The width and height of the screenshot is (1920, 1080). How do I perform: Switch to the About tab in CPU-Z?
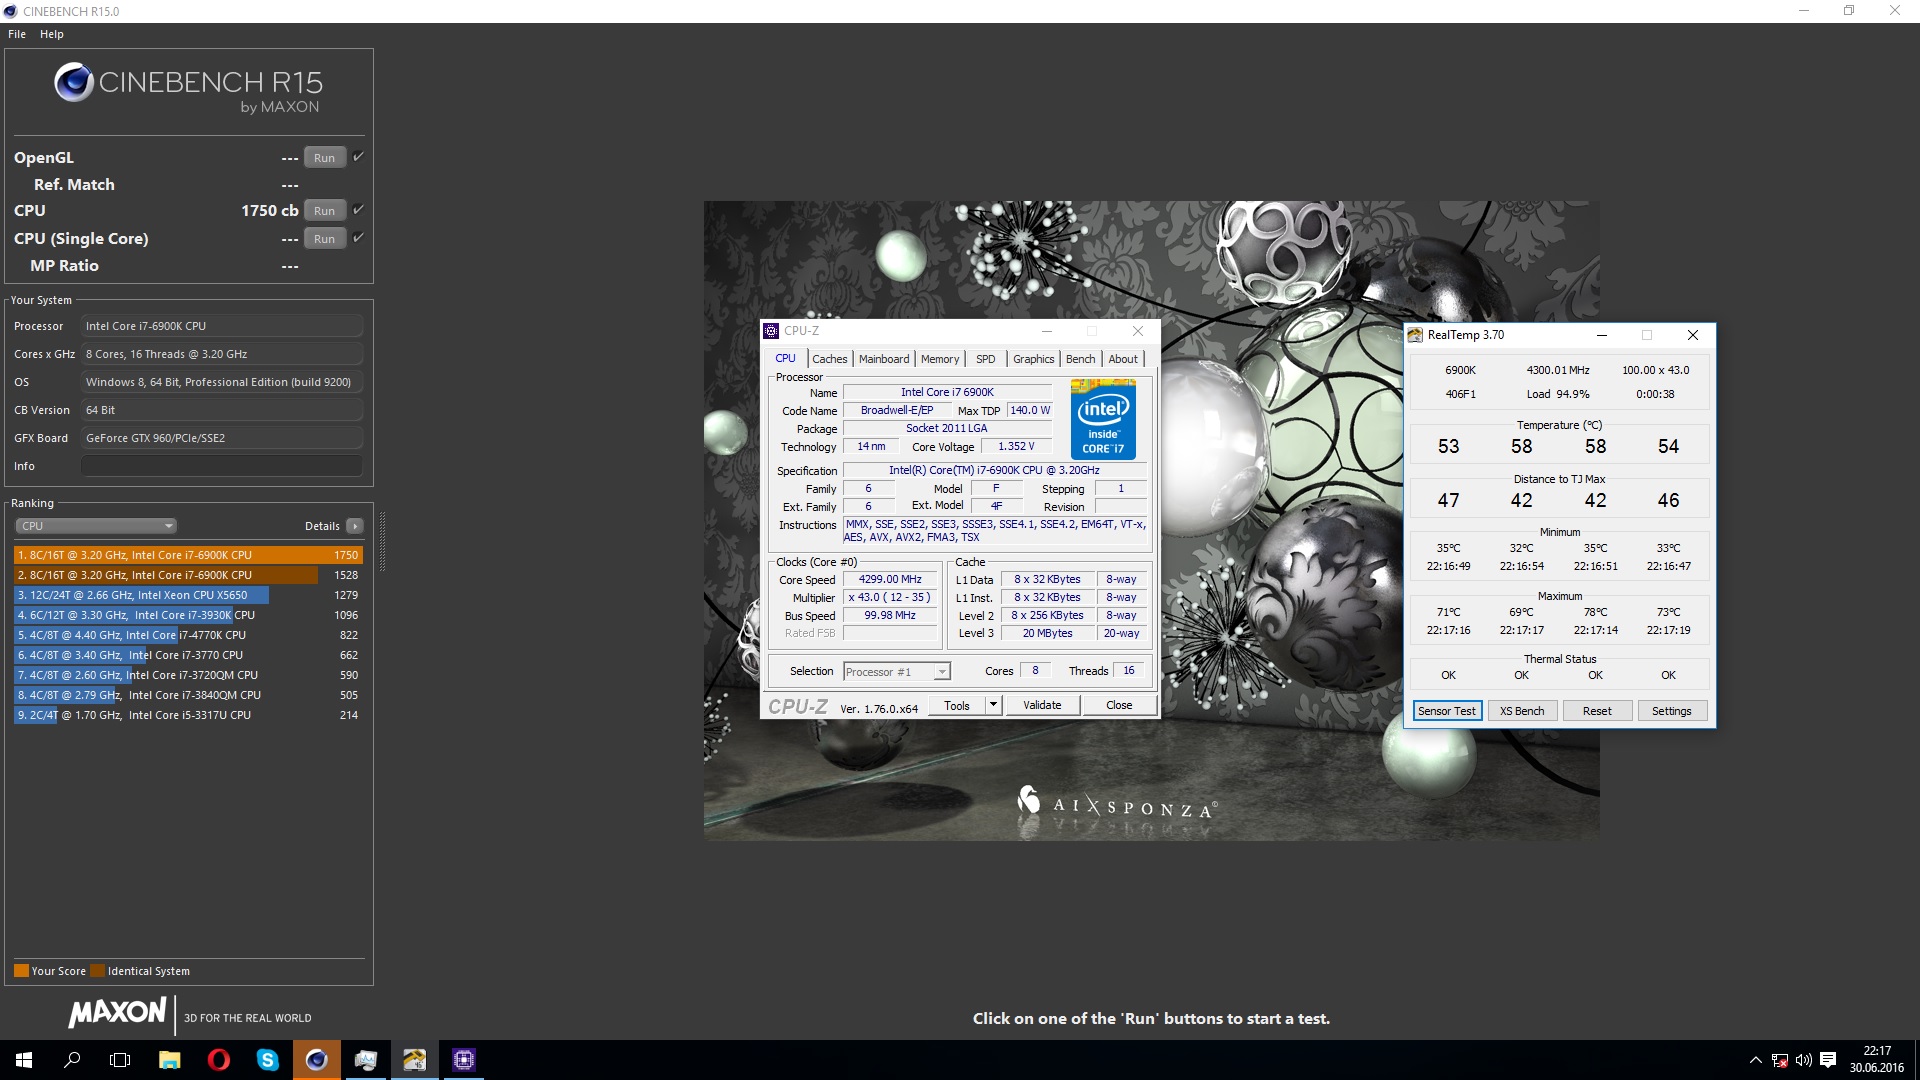click(x=1123, y=359)
